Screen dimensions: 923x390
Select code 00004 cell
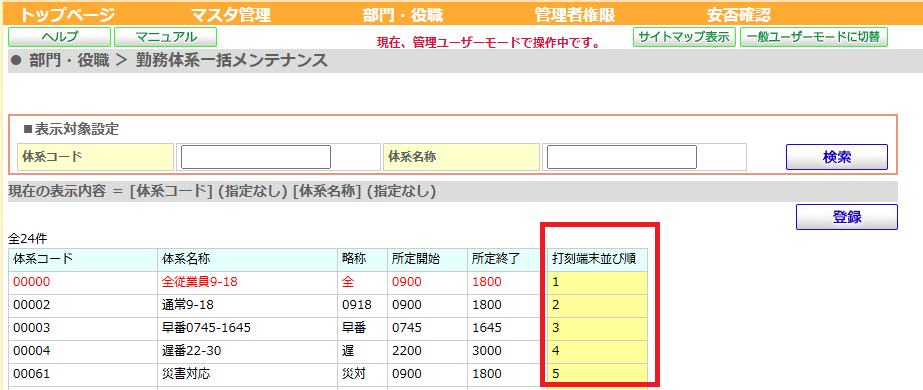83,351
